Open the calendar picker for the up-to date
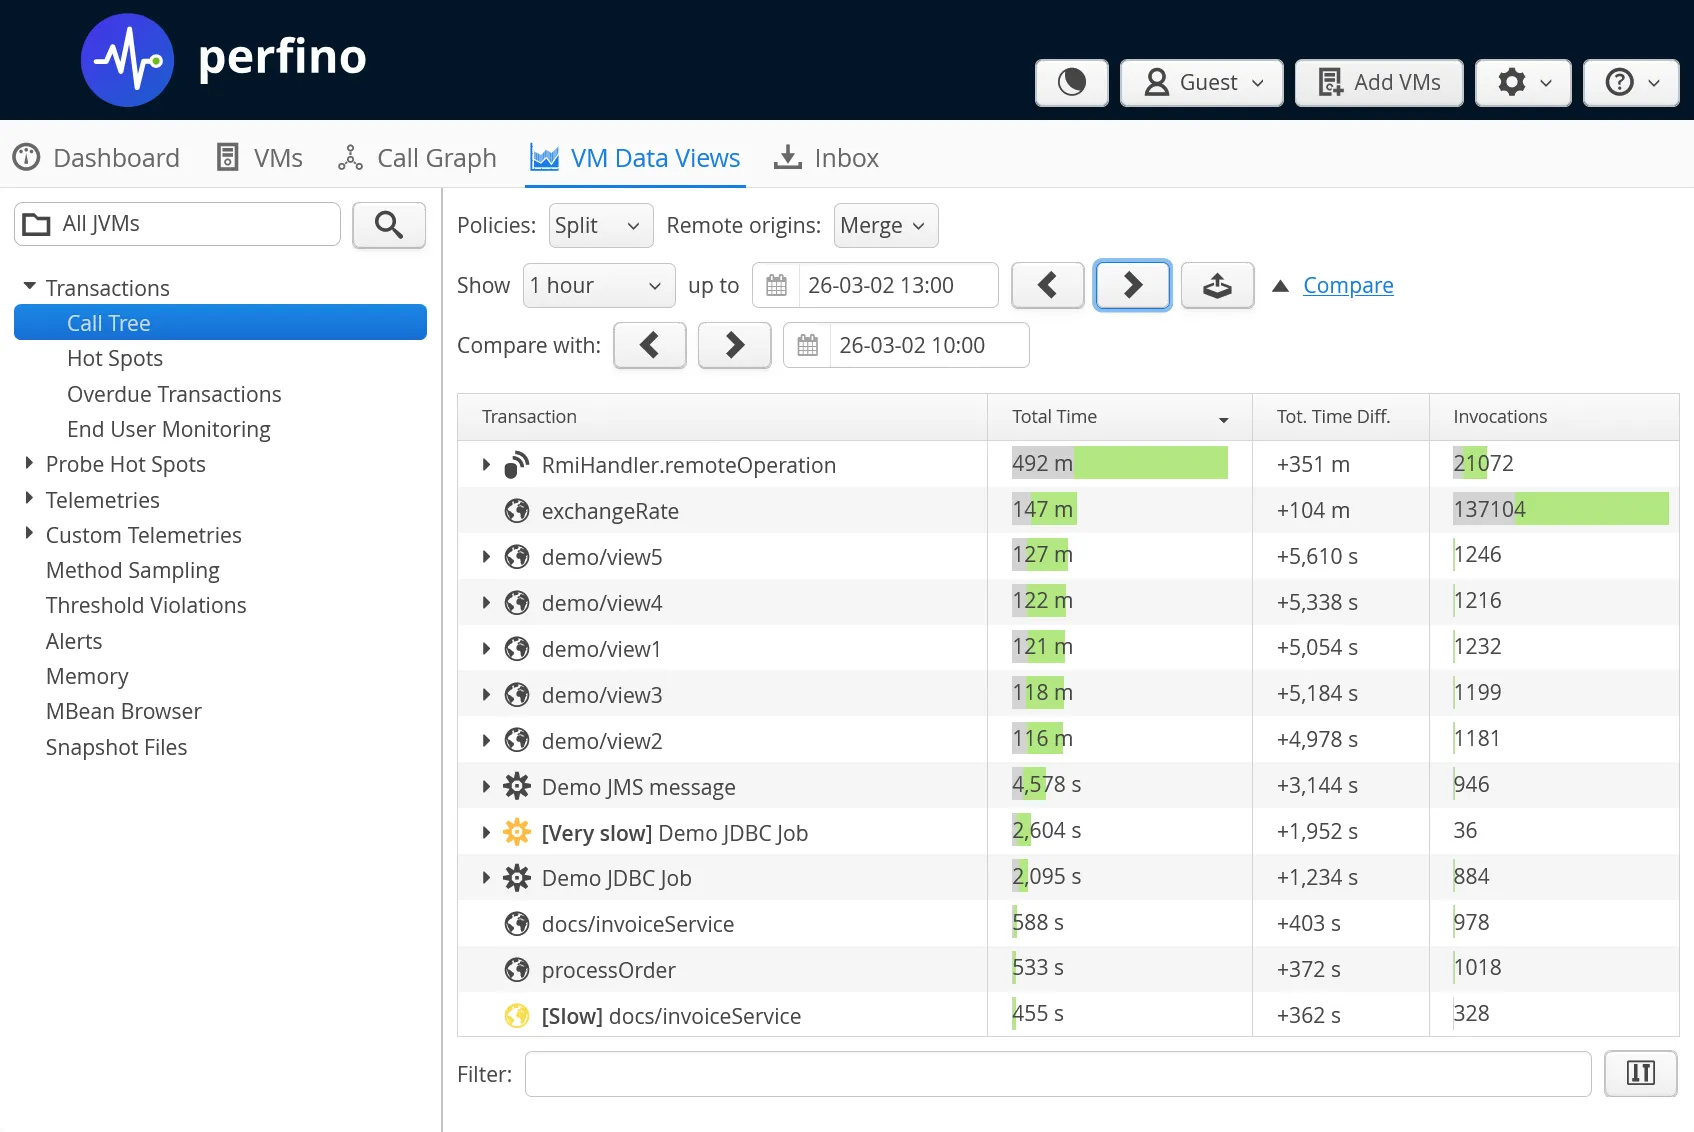This screenshot has height=1132, width=1694. pos(776,286)
